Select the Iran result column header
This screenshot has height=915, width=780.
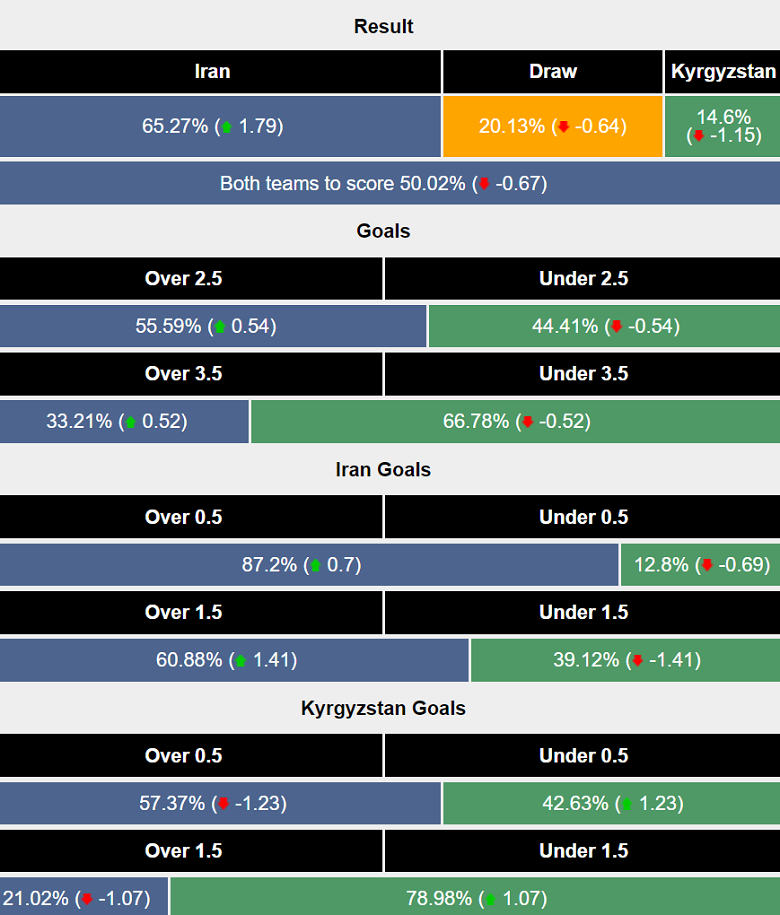[x=212, y=72]
